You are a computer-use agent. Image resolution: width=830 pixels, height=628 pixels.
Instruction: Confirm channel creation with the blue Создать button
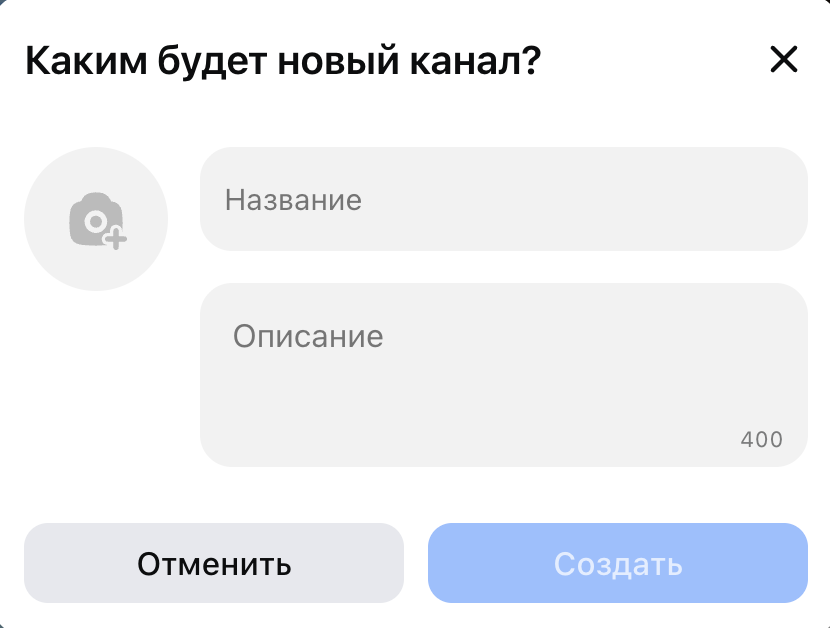[x=617, y=564]
